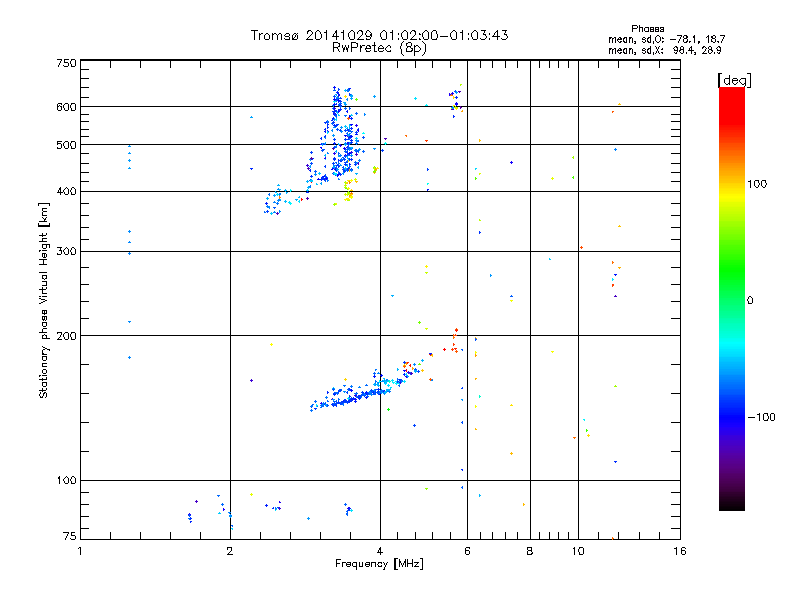Image resolution: width=800 pixels, height=600 pixels.
Task: Click the x-axis '8' tick label
Action: click(x=530, y=551)
